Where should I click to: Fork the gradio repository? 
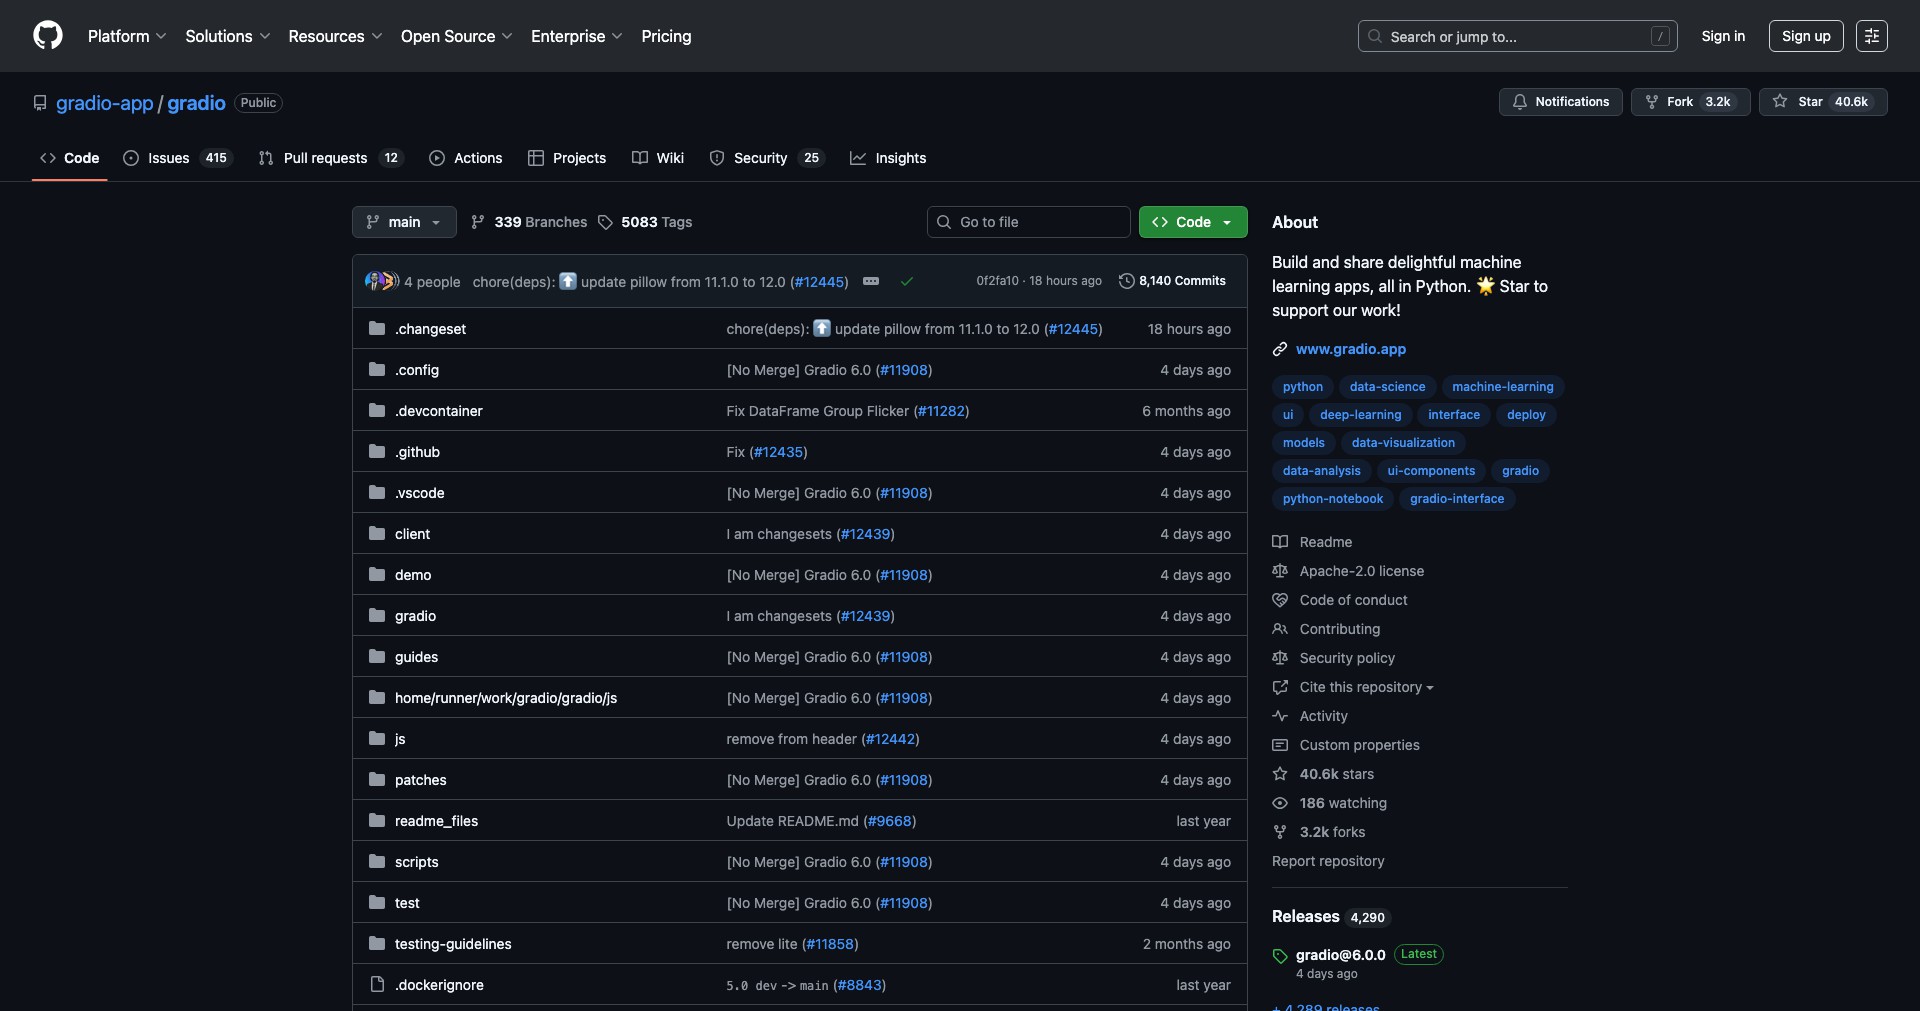[x=1690, y=102]
